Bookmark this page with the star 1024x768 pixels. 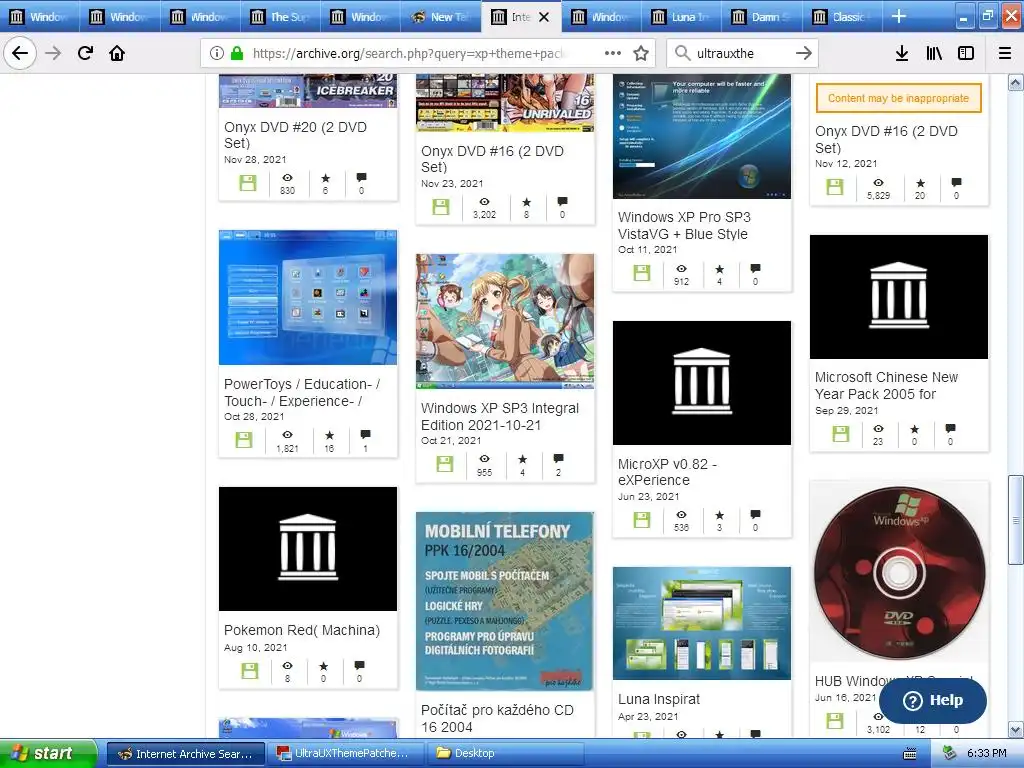(x=641, y=53)
